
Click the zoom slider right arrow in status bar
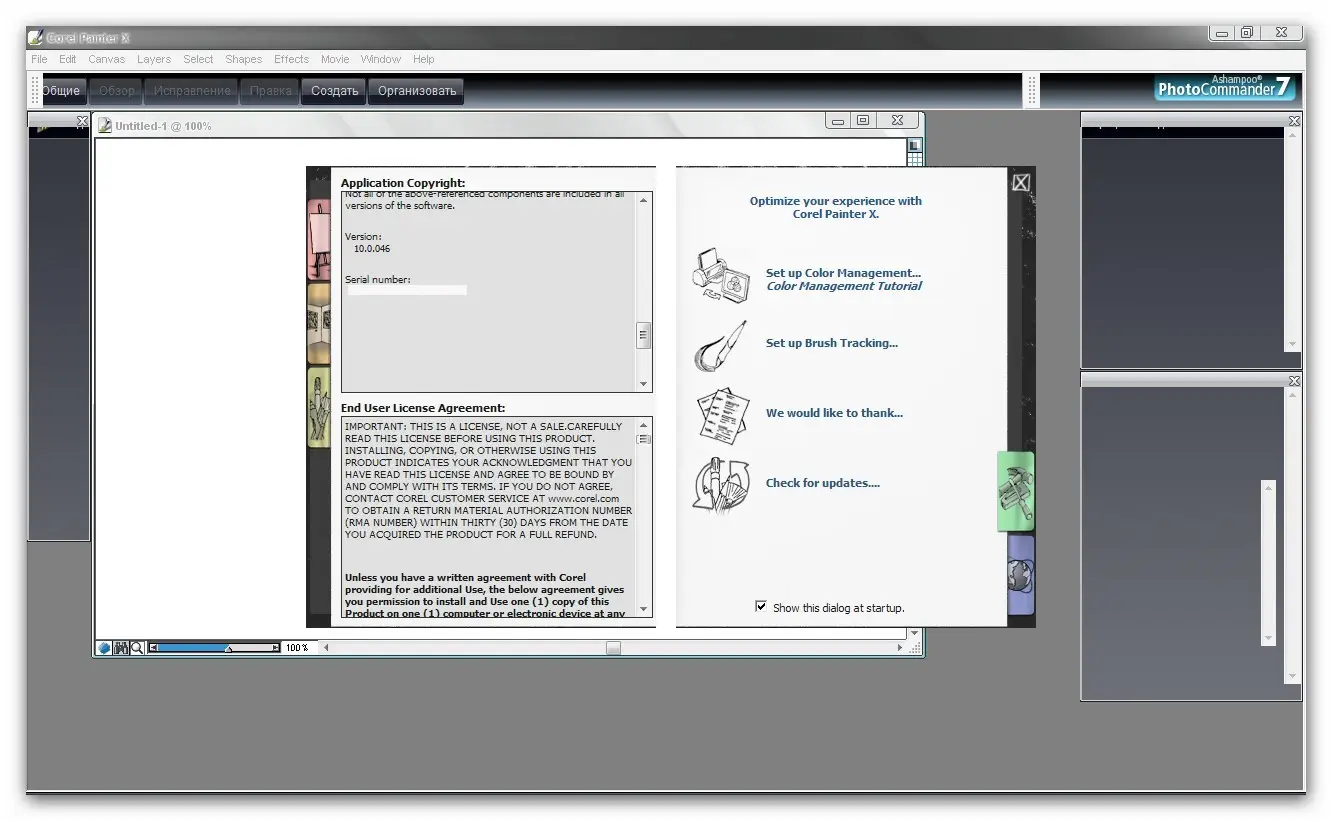point(277,648)
